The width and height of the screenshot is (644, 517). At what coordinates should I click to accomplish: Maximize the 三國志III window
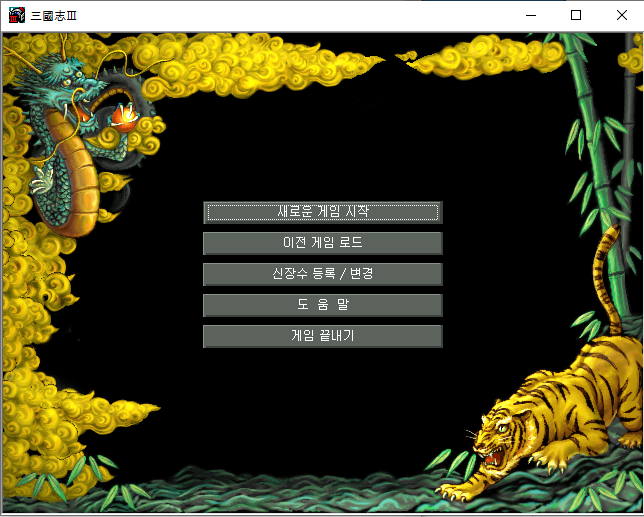[576, 16]
